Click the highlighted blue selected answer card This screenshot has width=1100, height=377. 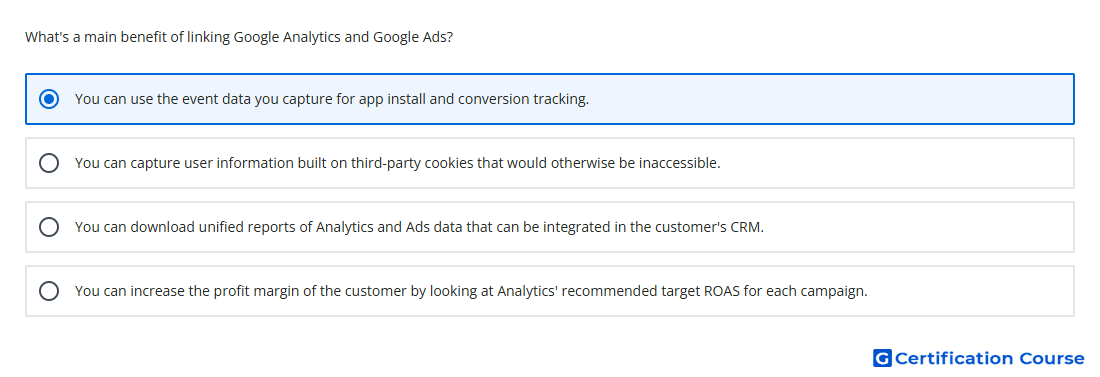[550, 99]
